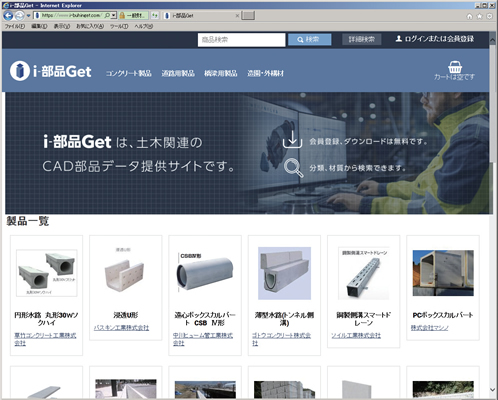This screenshot has height=400, width=498.
Task: Expand the address bar dropdown arrow
Action: tap(114, 15)
